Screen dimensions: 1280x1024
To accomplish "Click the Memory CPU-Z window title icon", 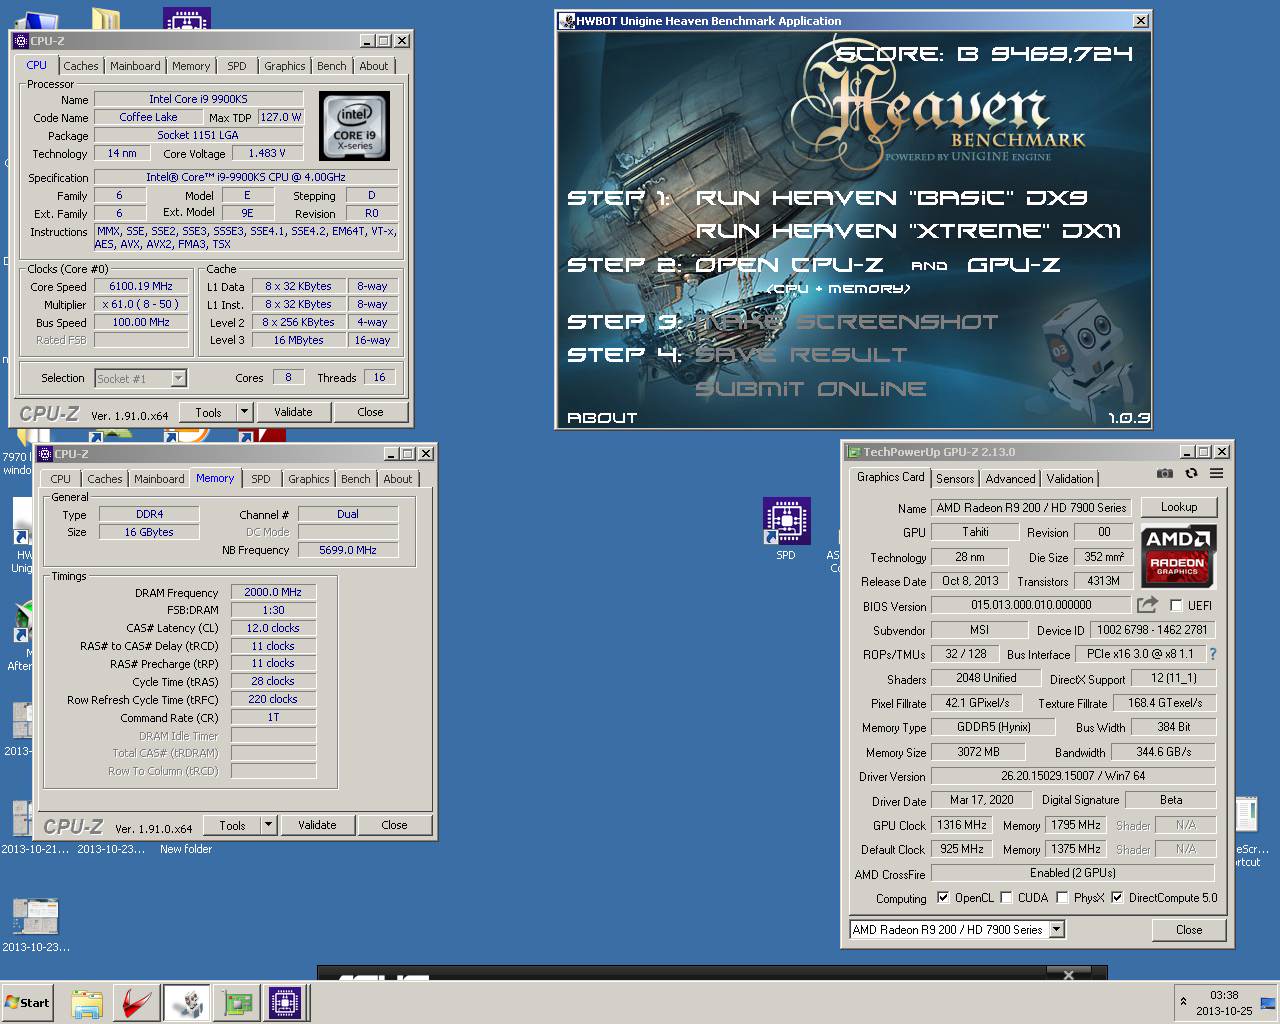I will click(45, 454).
